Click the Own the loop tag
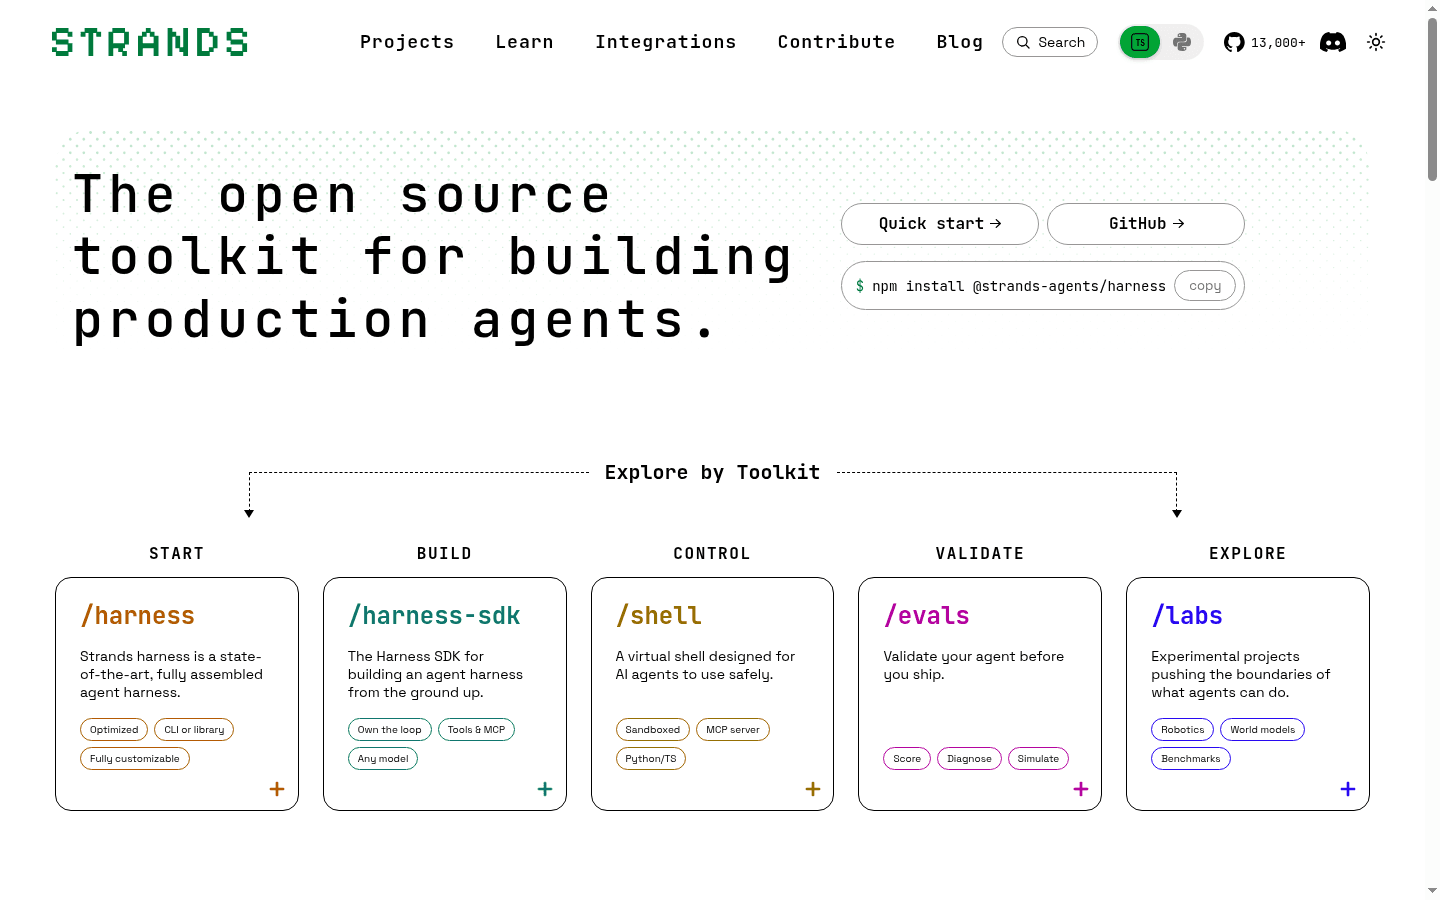1440x900 pixels. [x=390, y=730]
